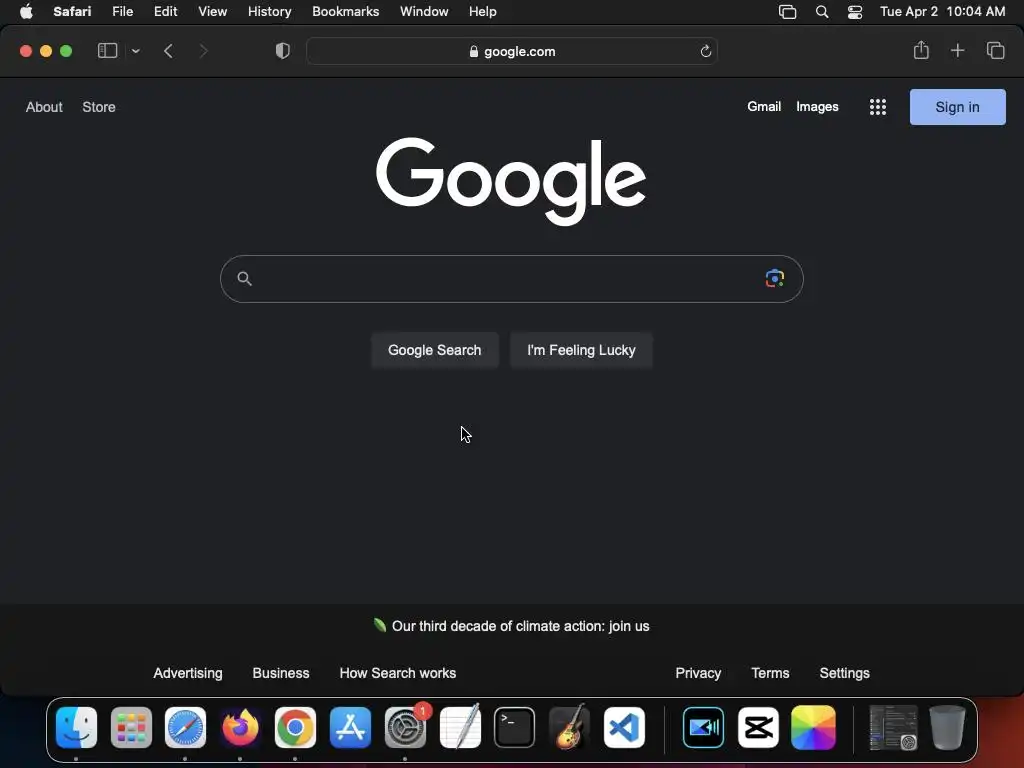Open the Business footer link
This screenshot has height=768, width=1024.
tap(281, 673)
